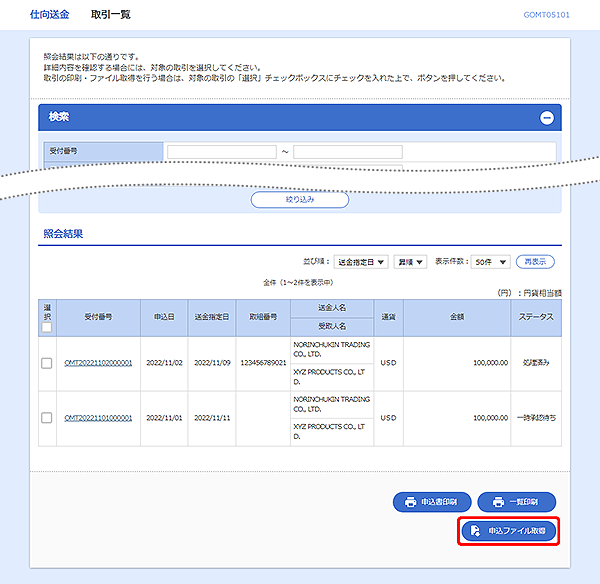Open the 昇順 sort order dropdown
Viewport: 600px width, 584px height.
410,262
